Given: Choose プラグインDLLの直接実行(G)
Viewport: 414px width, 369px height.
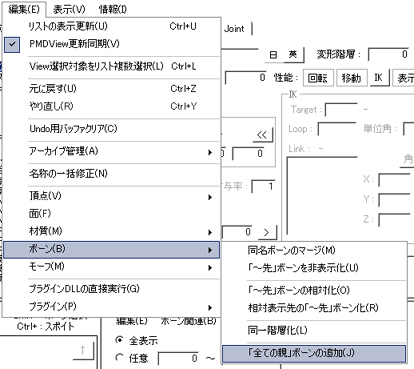Looking at the screenshot, I should point(112,289).
